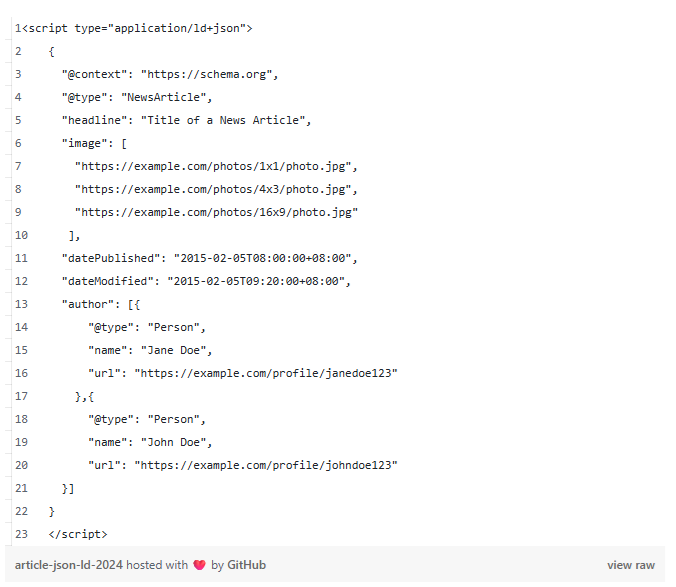Click the datePublished timestamp value

pos(265,258)
